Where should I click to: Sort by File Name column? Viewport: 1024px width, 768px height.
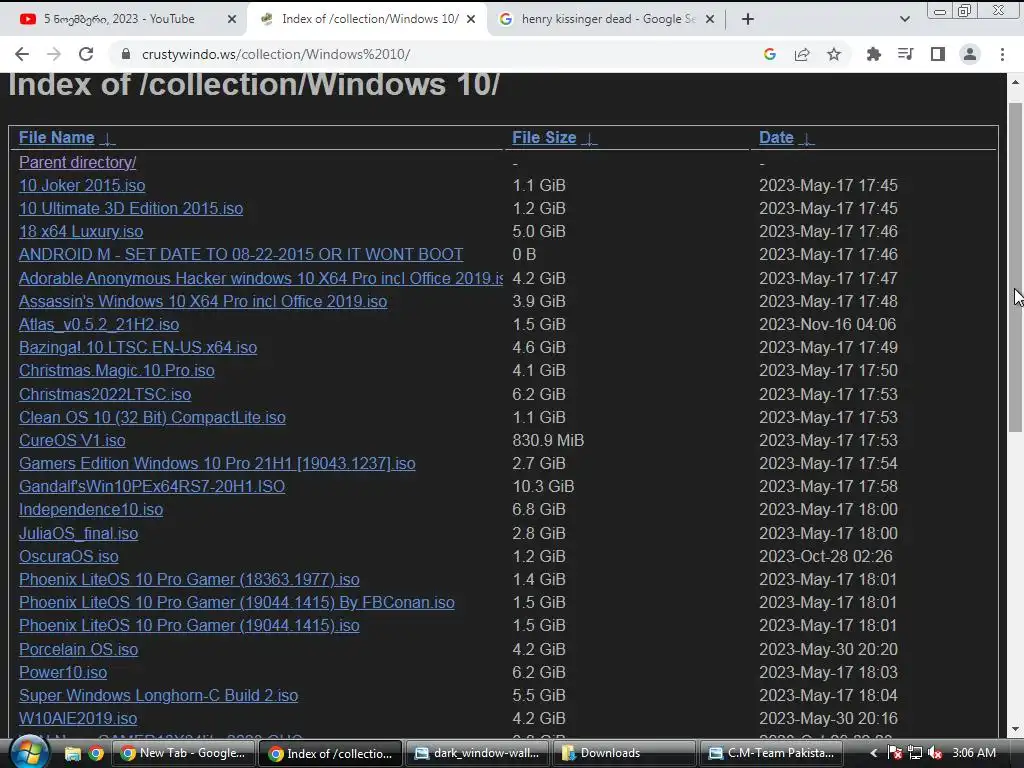(56, 137)
